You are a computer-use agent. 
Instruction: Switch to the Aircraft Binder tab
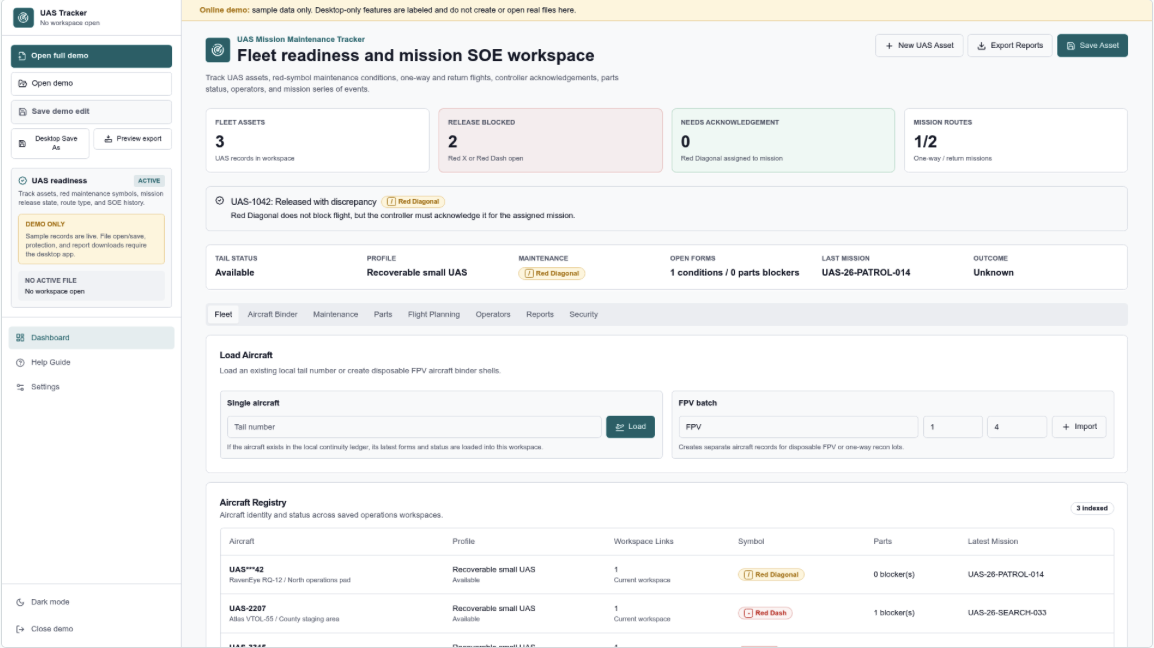[x=272, y=314]
